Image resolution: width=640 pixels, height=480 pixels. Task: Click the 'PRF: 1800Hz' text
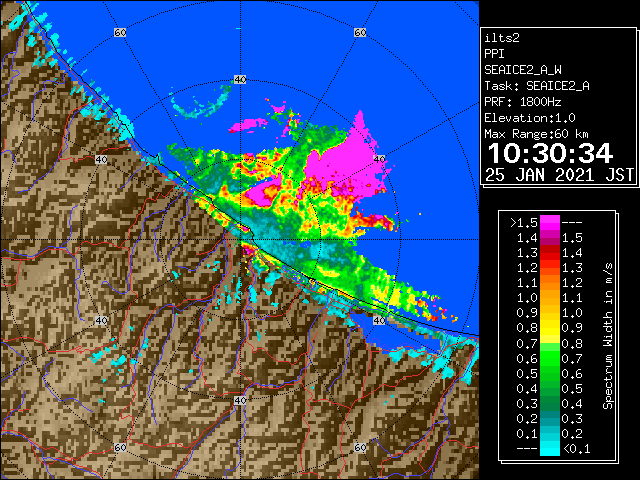click(x=523, y=102)
